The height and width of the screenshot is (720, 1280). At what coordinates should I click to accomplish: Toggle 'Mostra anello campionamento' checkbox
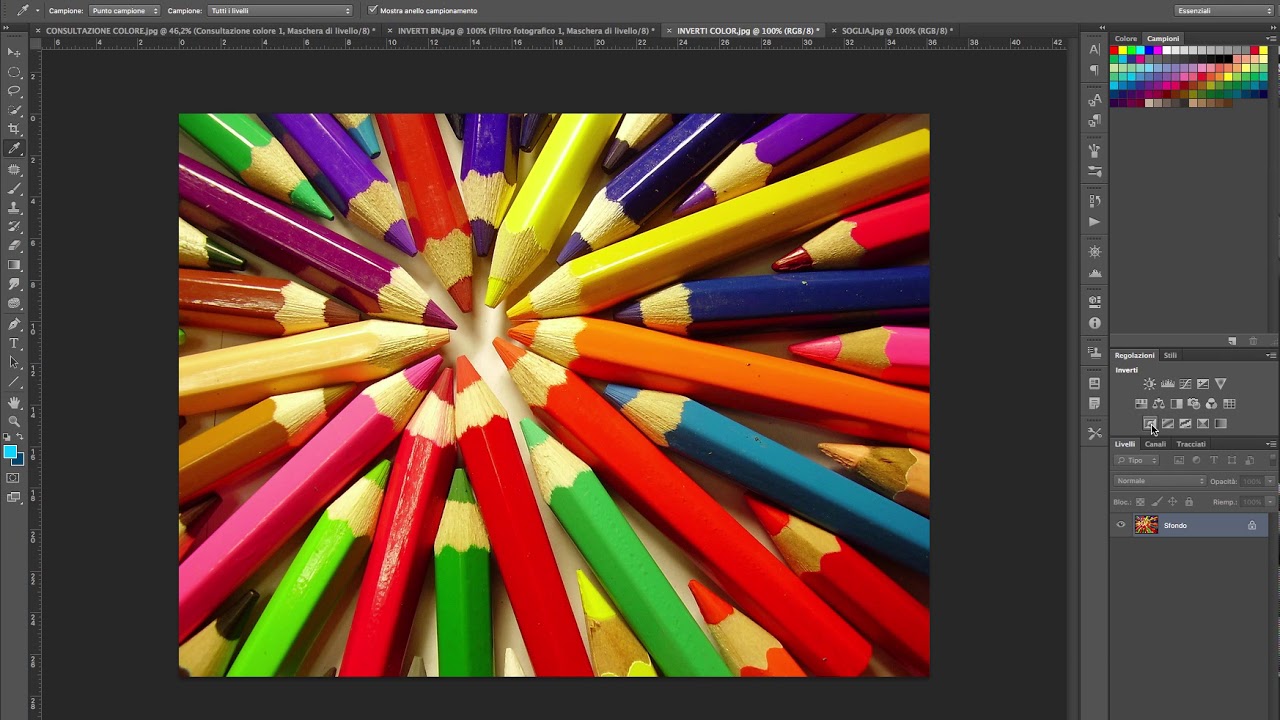[x=373, y=10]
